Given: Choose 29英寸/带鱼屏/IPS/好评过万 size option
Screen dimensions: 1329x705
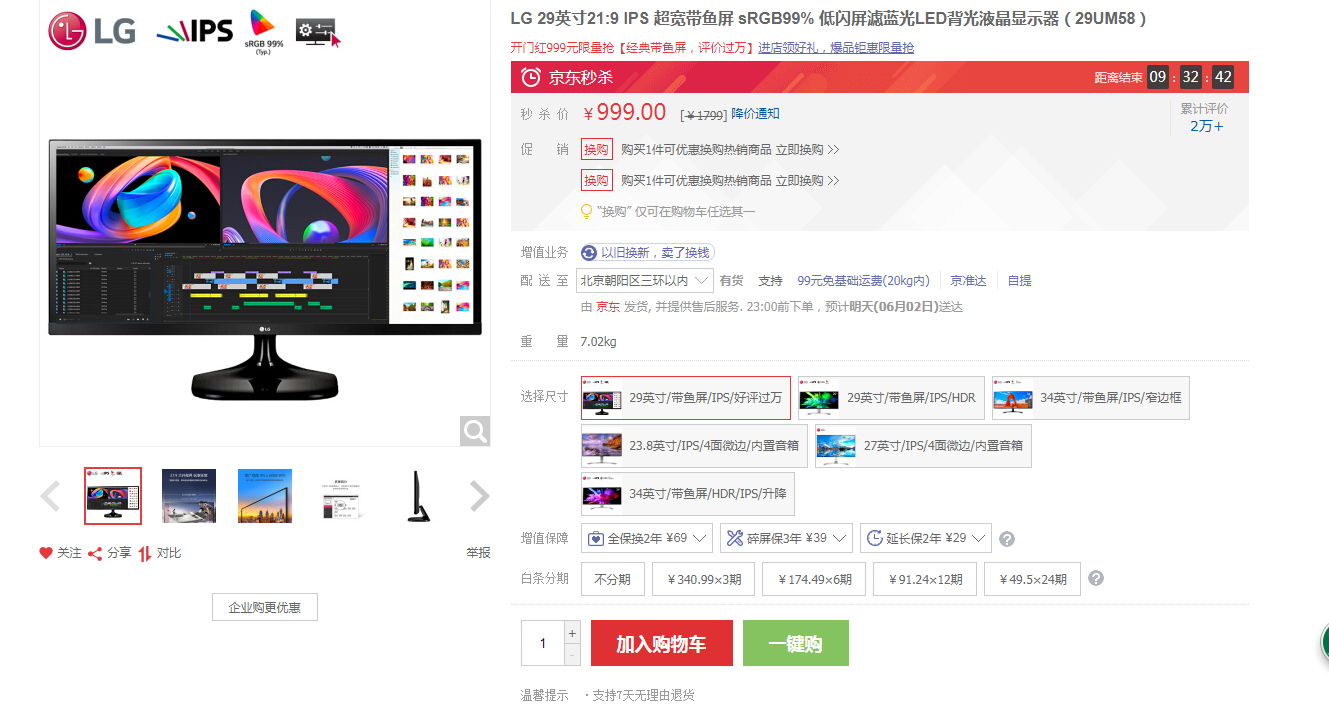Looking at the screenshot, I should pos(686,398).
